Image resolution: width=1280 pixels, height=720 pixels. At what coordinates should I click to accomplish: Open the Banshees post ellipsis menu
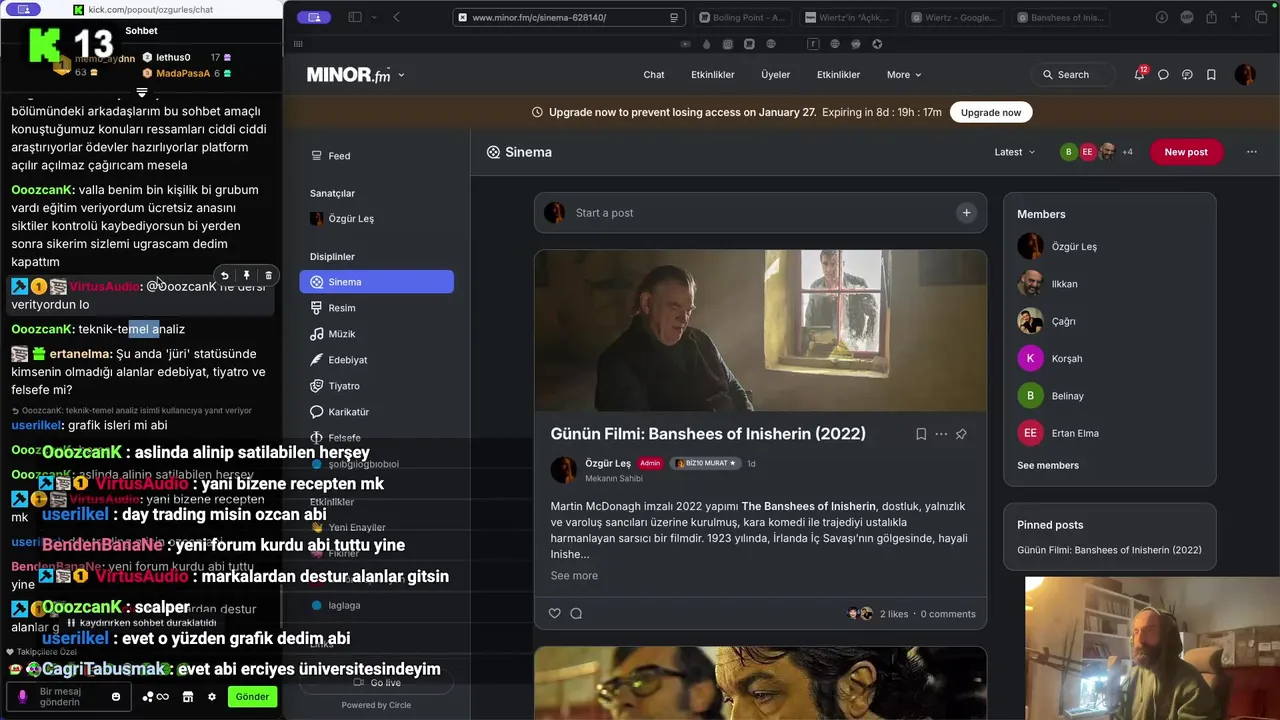[941, 434]
